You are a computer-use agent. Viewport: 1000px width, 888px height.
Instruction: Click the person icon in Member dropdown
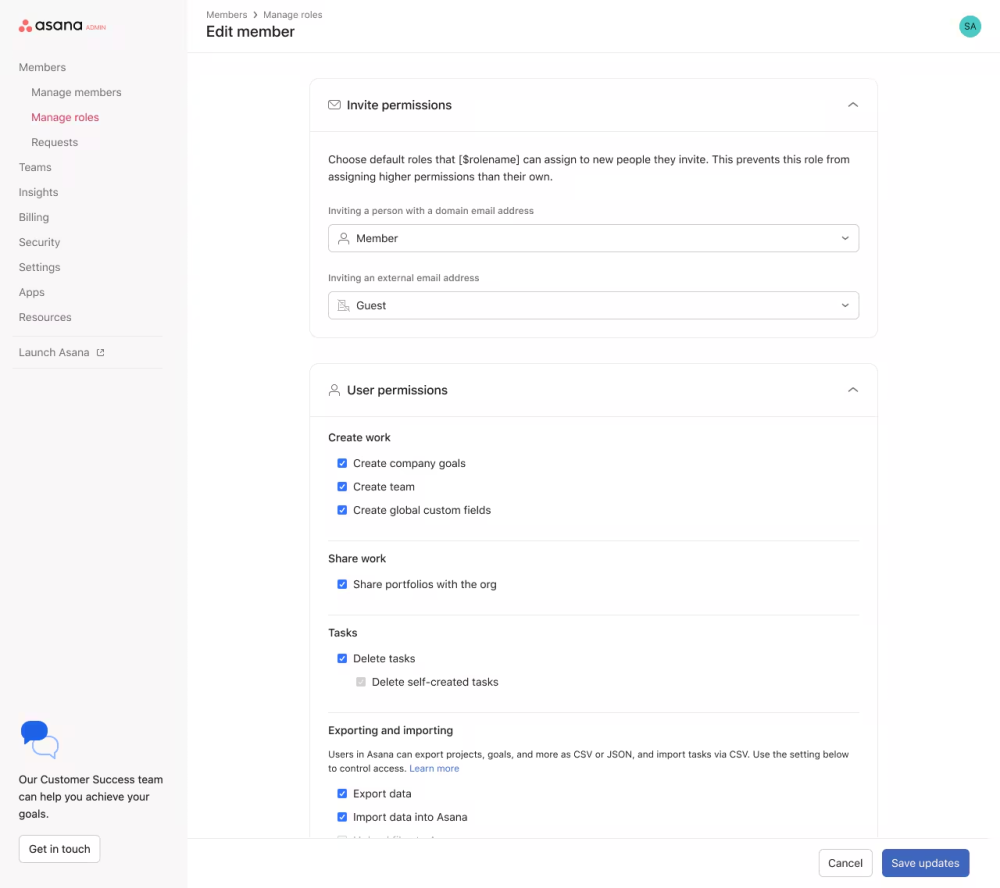coord(344,239)
